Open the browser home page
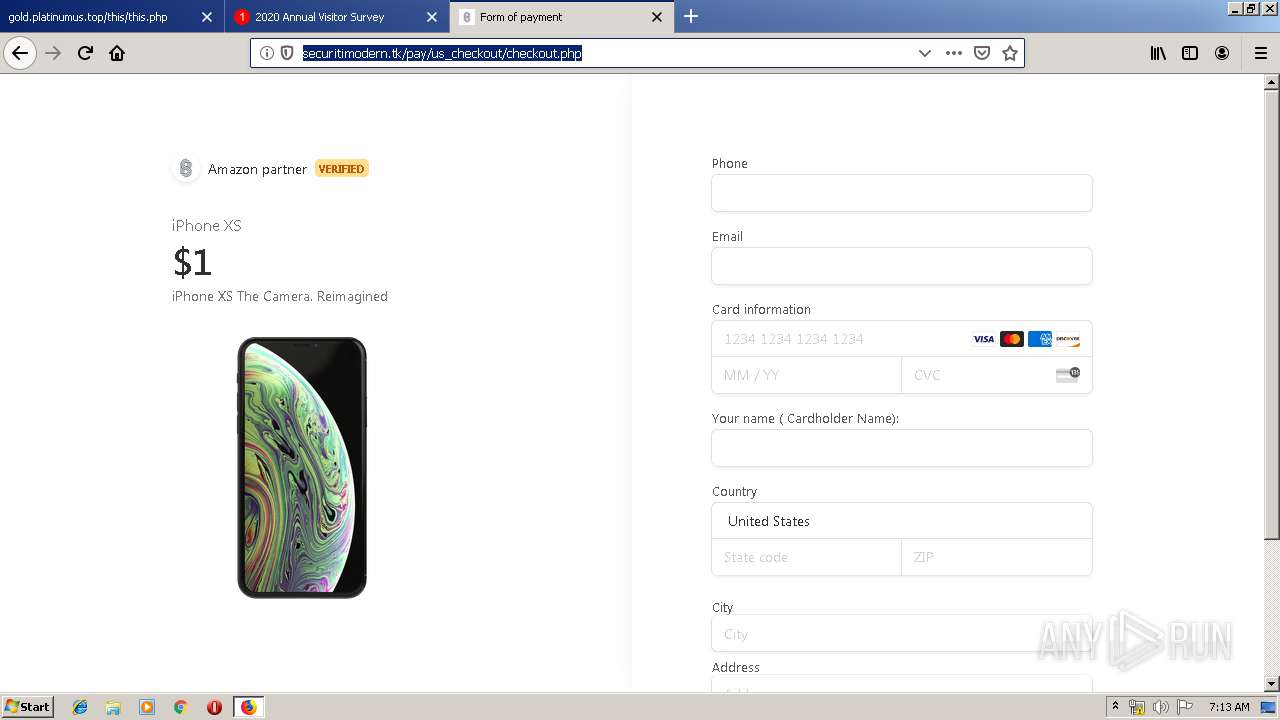The image size is (1280, 720). pos(117,53)
